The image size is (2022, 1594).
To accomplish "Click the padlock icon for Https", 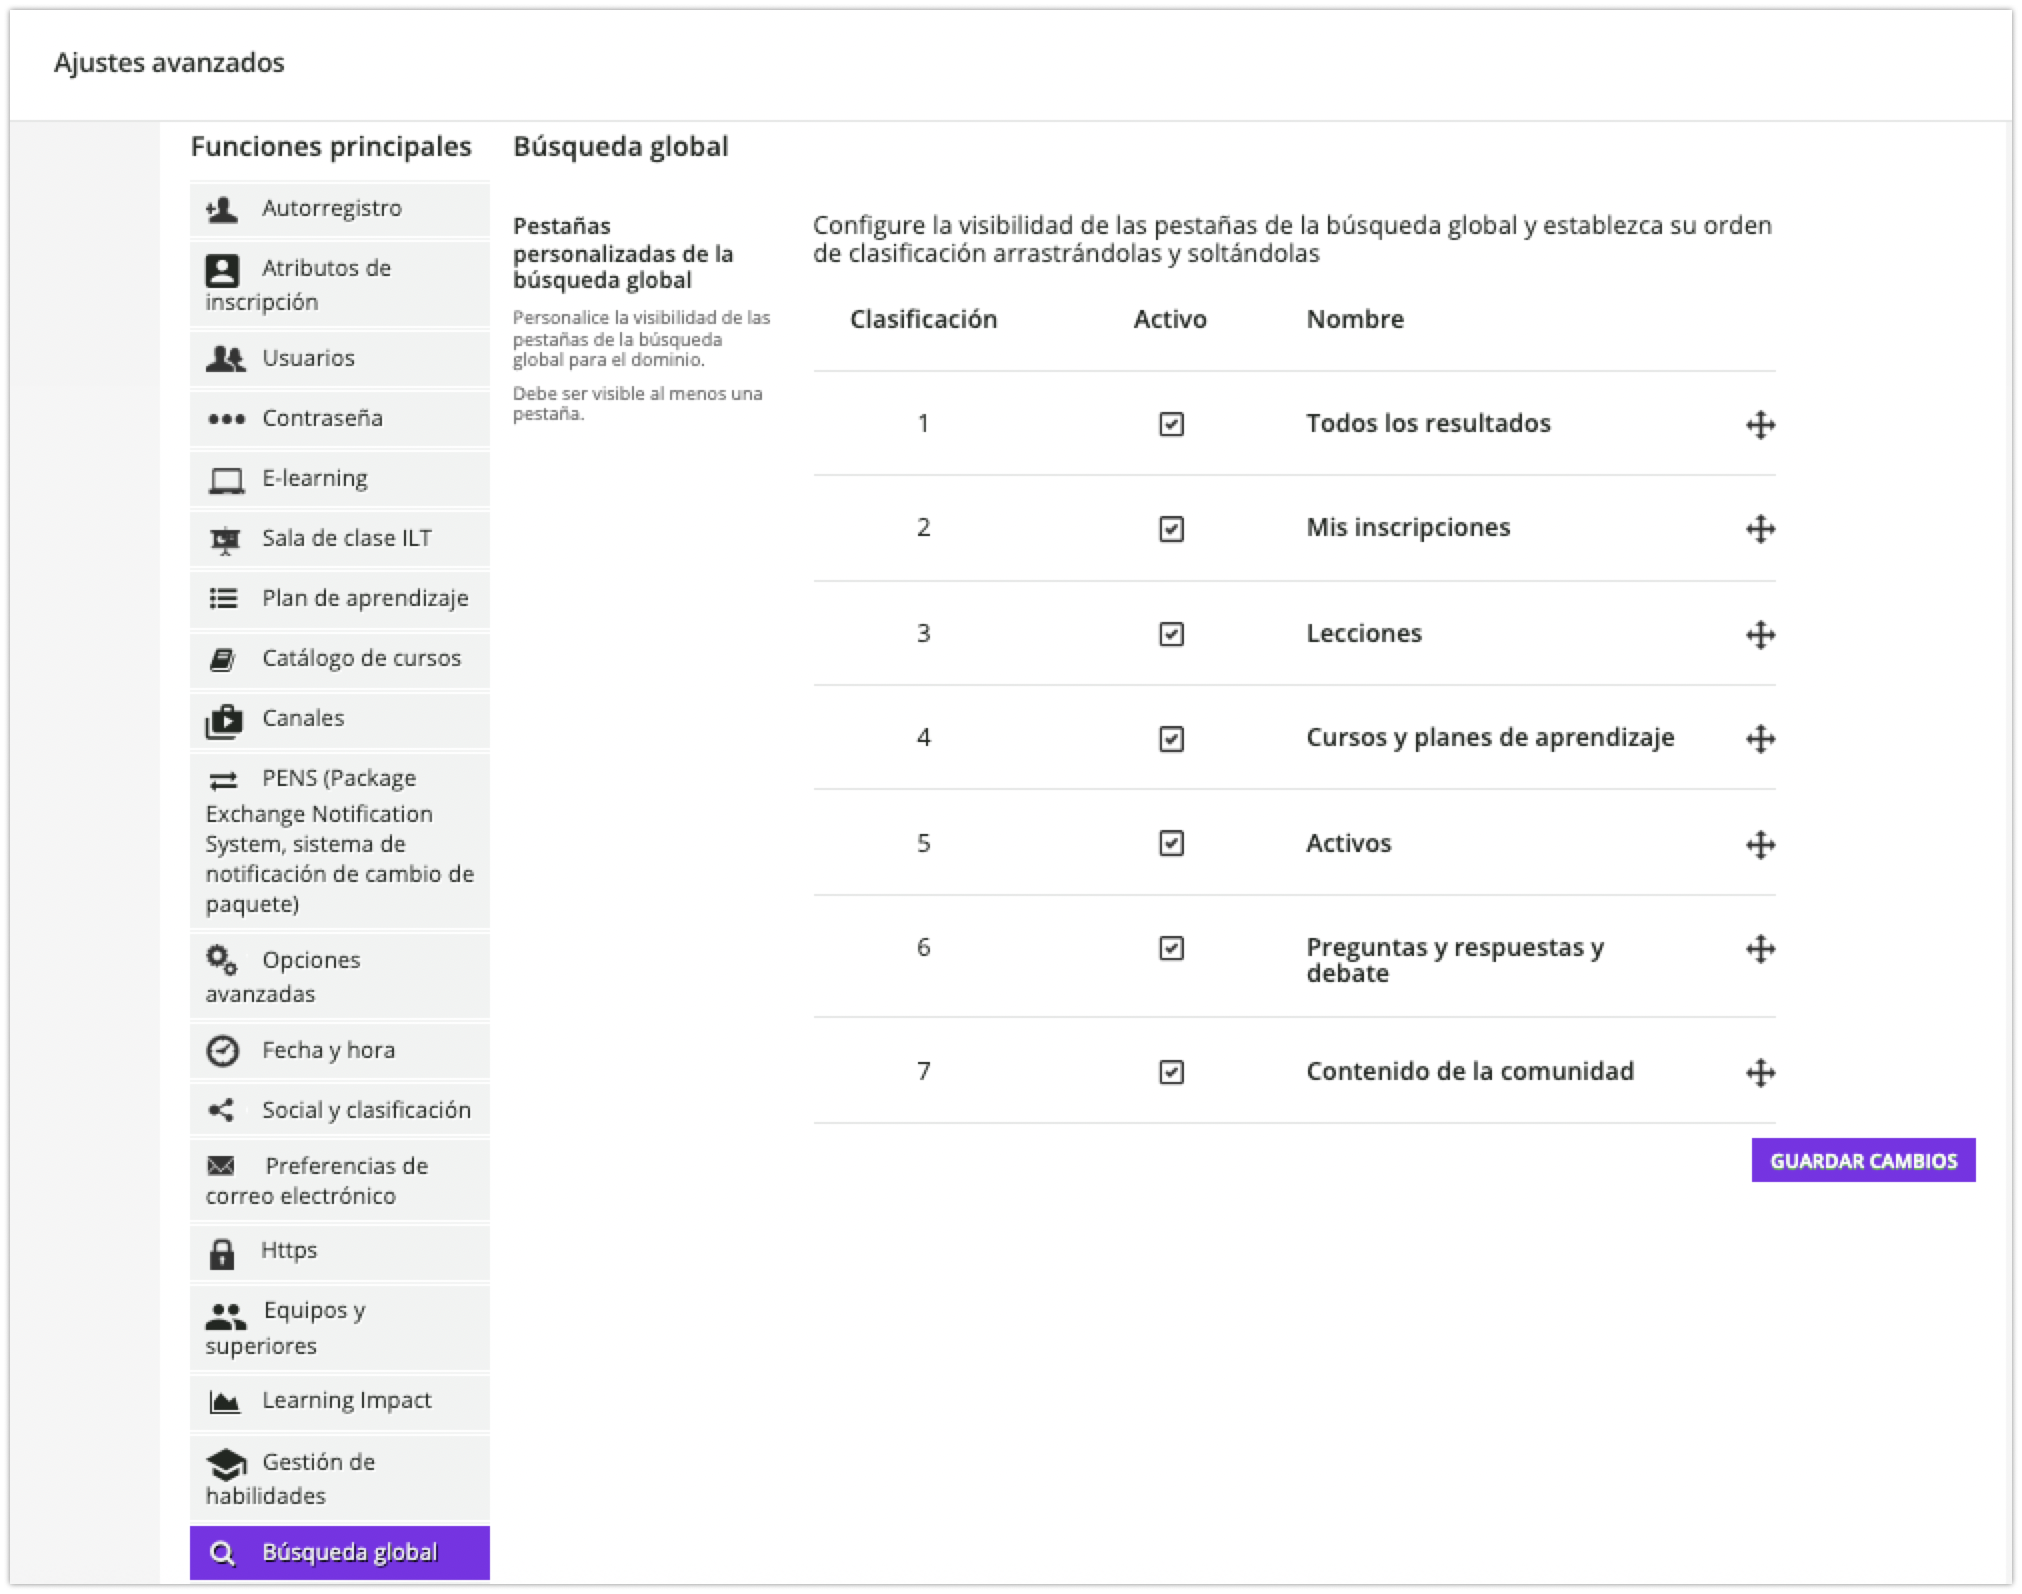I will pyautogui.click(x=222, y=1253).
